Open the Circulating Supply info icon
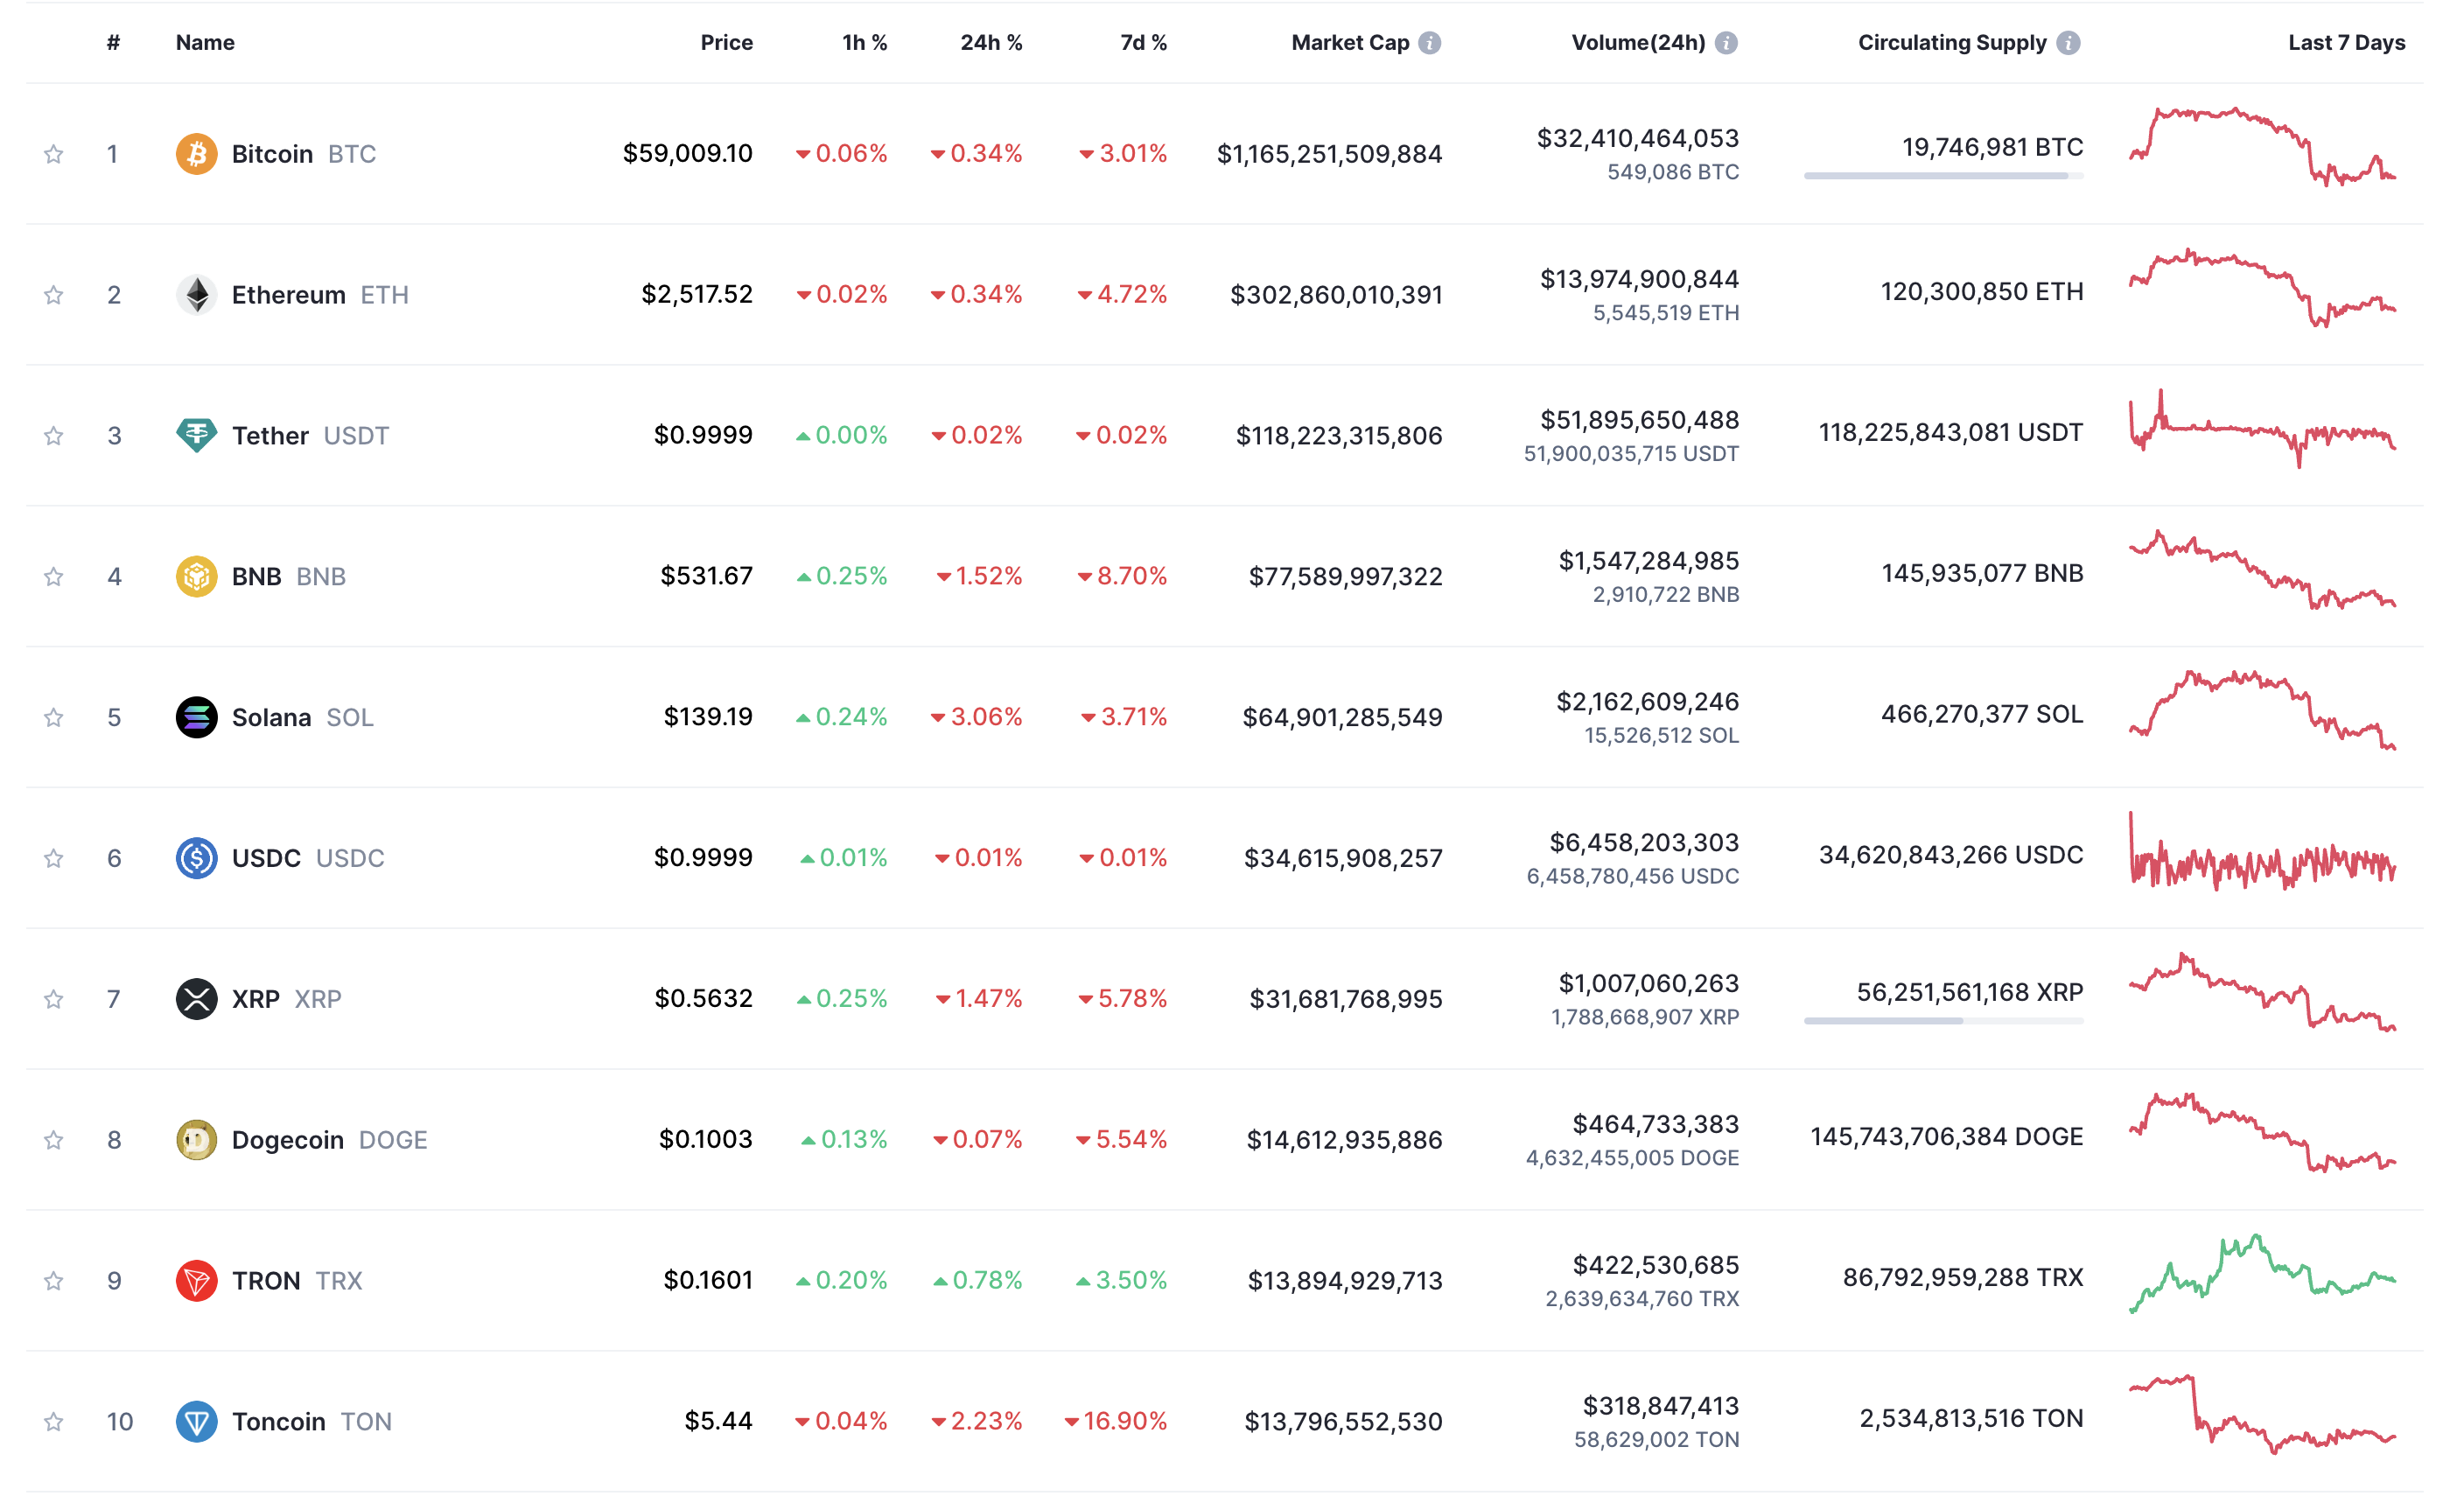This screenshot has height=1496, width=2464. (x=2068, y=43)
